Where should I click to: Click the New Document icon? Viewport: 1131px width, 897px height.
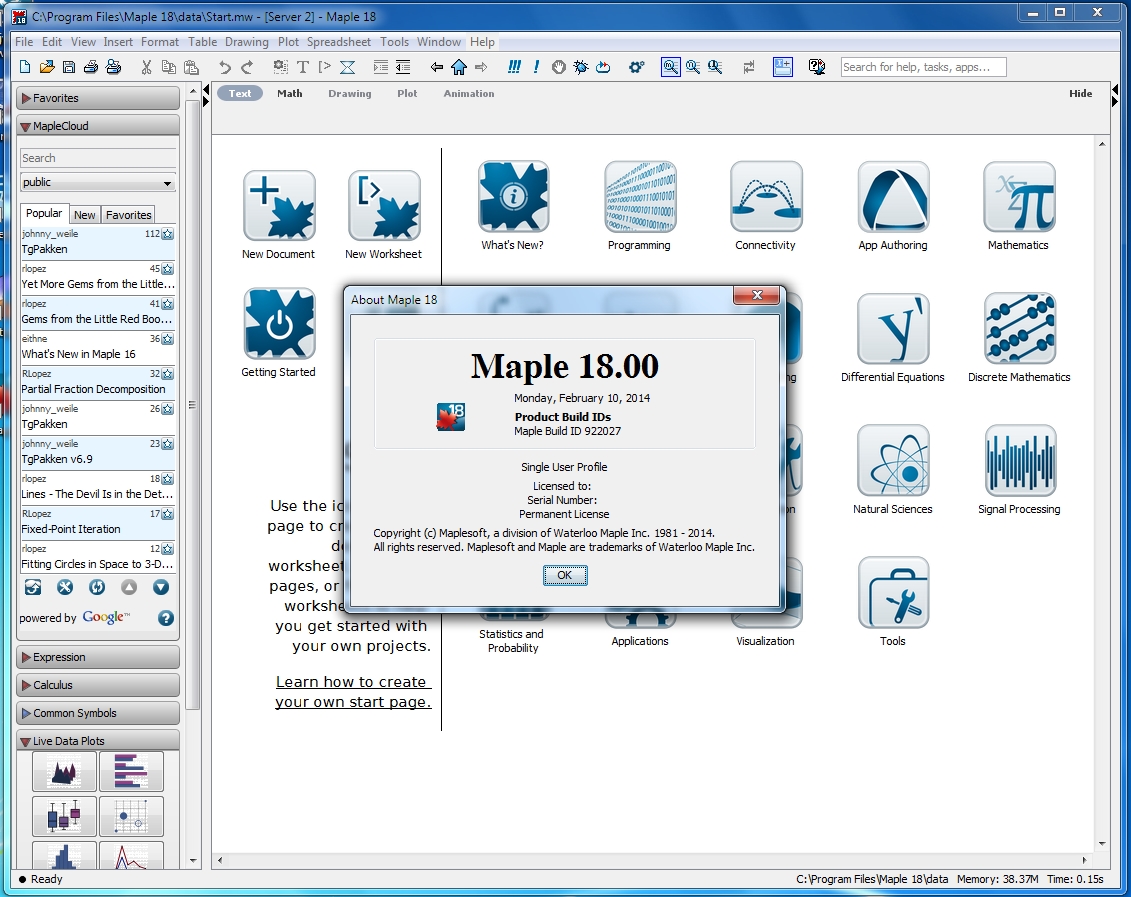tap(279, 206)
